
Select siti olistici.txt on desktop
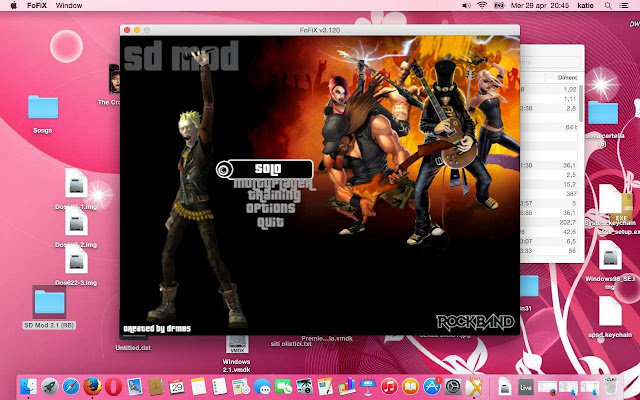pos(291,344)
